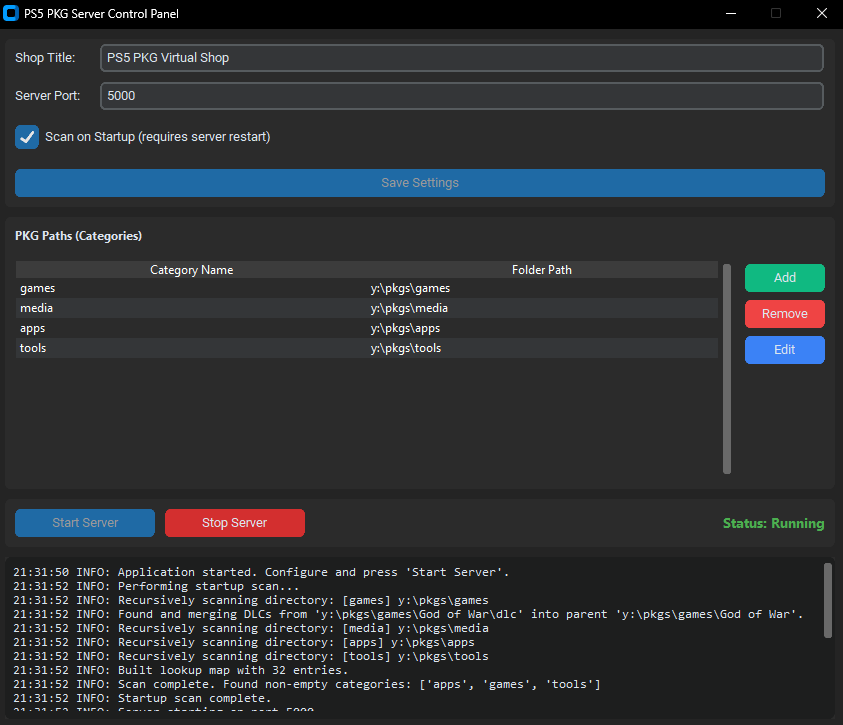Edit the selected category path

tap(784, 350)
